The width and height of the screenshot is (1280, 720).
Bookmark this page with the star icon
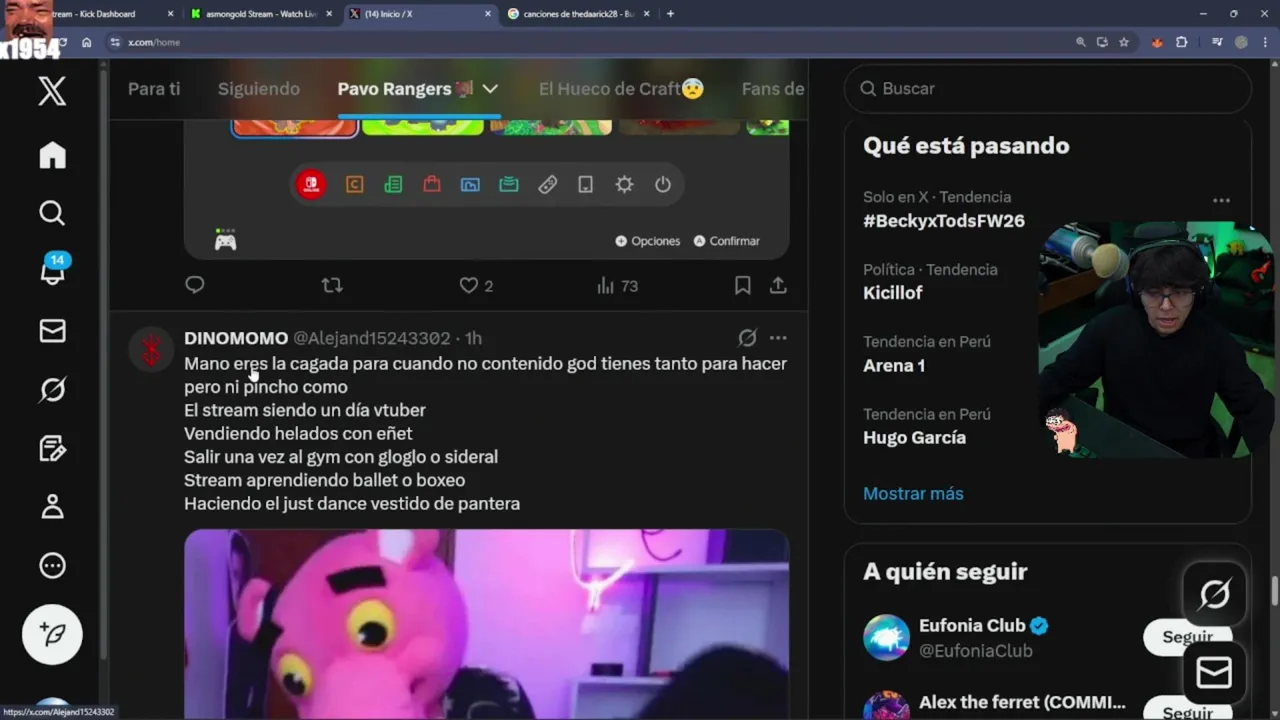(x=1124, y=42)
